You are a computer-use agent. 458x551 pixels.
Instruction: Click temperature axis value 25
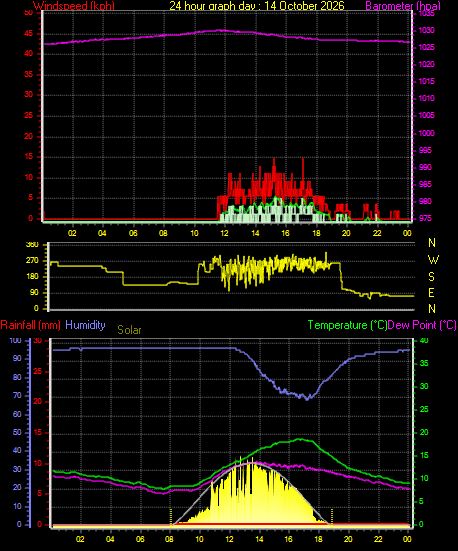(x=424, y=409)
